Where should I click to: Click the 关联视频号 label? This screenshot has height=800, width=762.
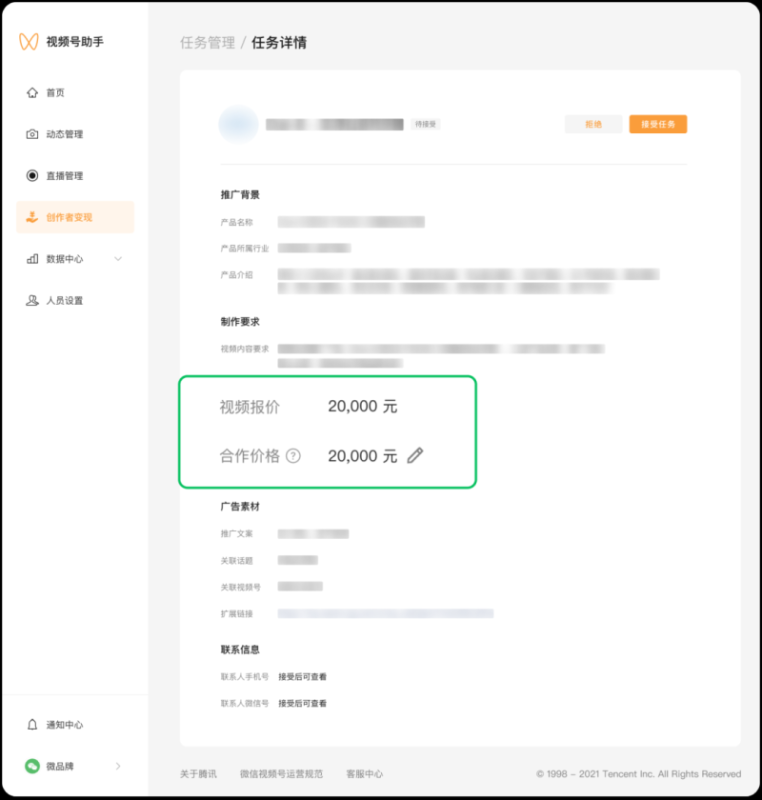[x=241, y=587]
